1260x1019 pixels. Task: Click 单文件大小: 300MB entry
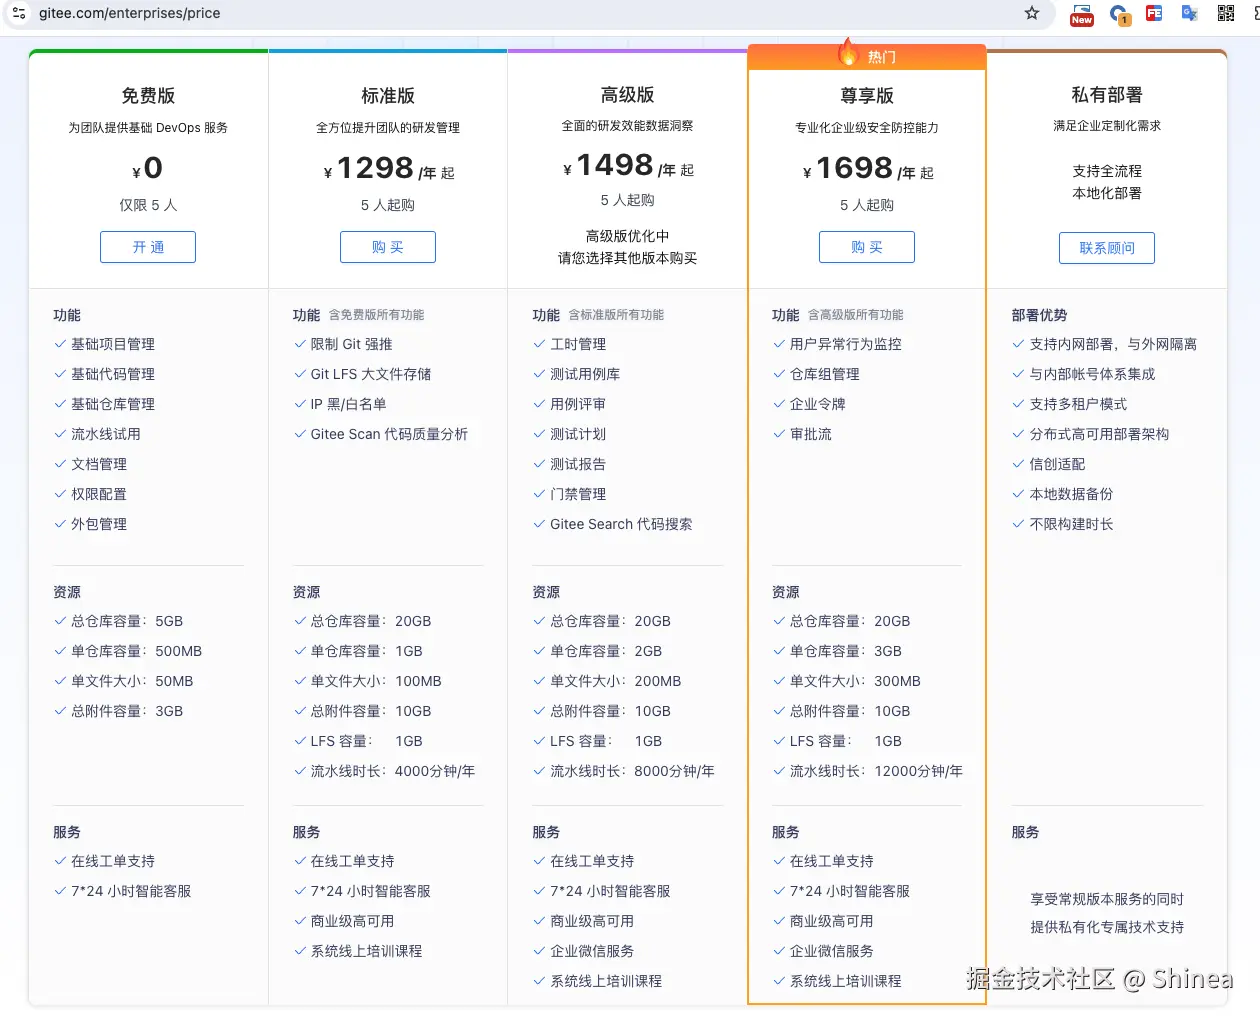point(855,681)
